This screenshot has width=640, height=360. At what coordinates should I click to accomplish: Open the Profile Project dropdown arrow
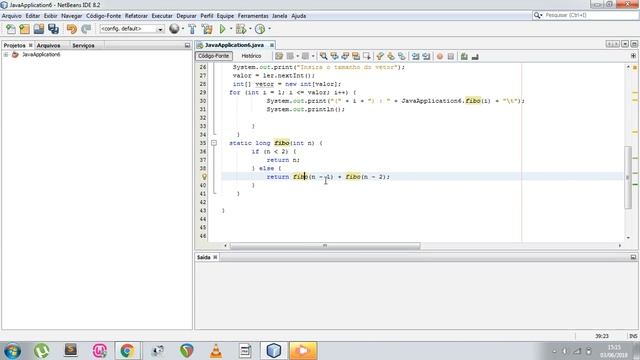tap(269, 29)
